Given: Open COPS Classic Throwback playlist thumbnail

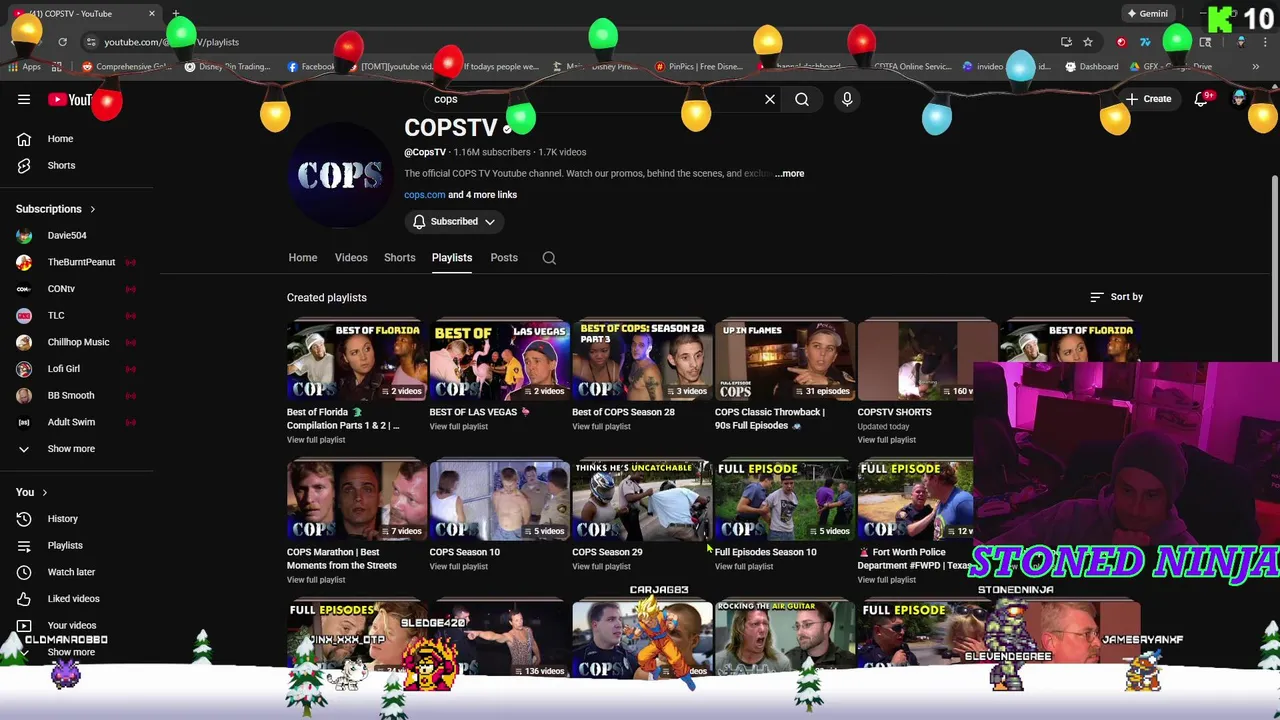Looking at the screenshot, I should click(784, 360).
